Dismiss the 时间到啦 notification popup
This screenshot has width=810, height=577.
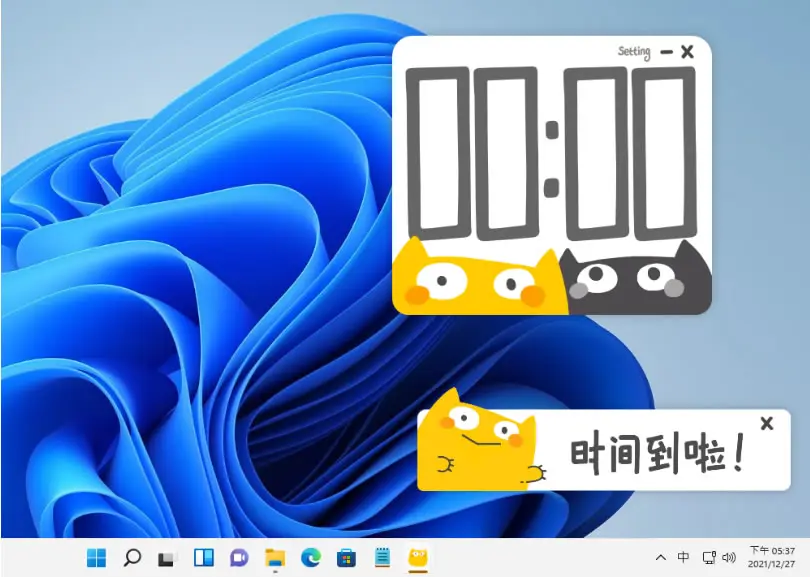767,424
